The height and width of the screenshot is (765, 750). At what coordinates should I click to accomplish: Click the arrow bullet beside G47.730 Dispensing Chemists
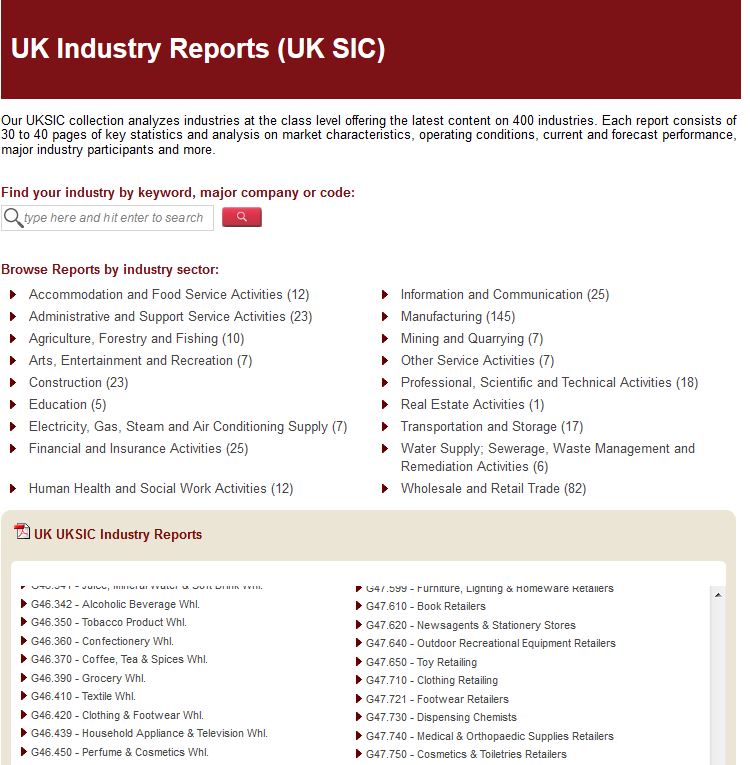tap(359, 717)
